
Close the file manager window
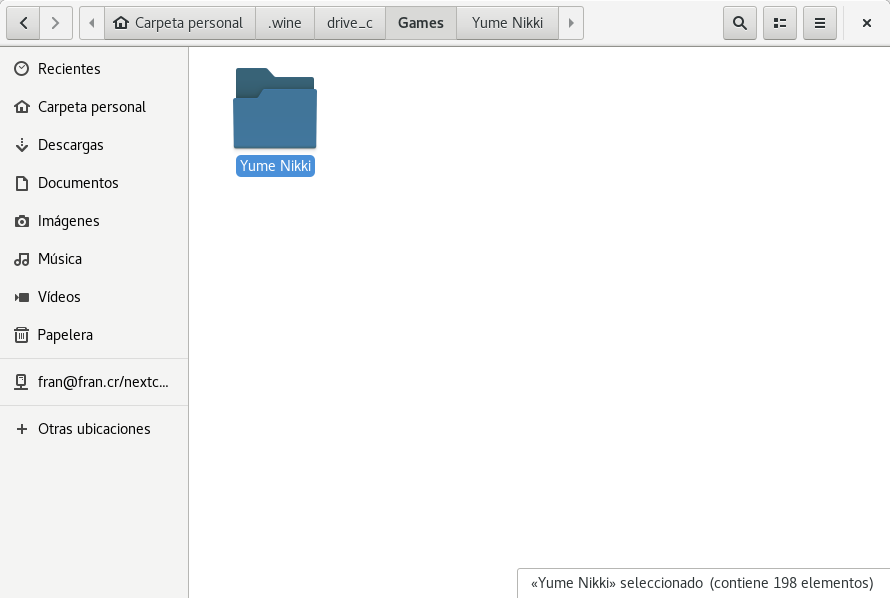click(867, 23)
